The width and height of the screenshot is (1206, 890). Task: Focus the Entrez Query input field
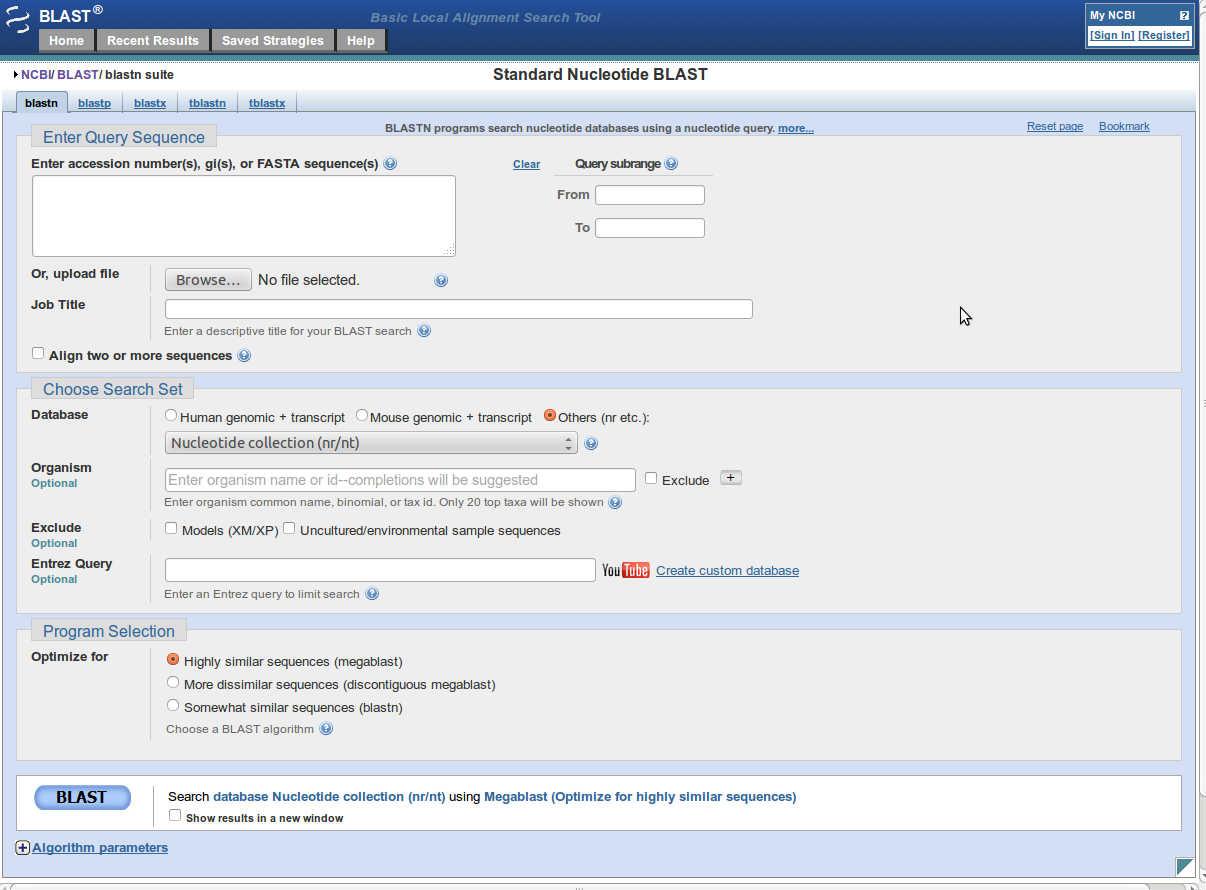[380, 570]
